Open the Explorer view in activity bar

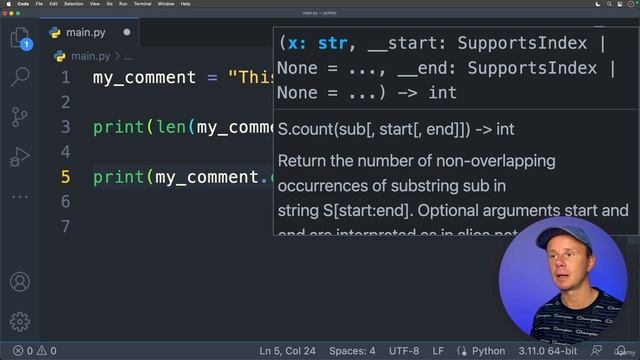[20, 38]
